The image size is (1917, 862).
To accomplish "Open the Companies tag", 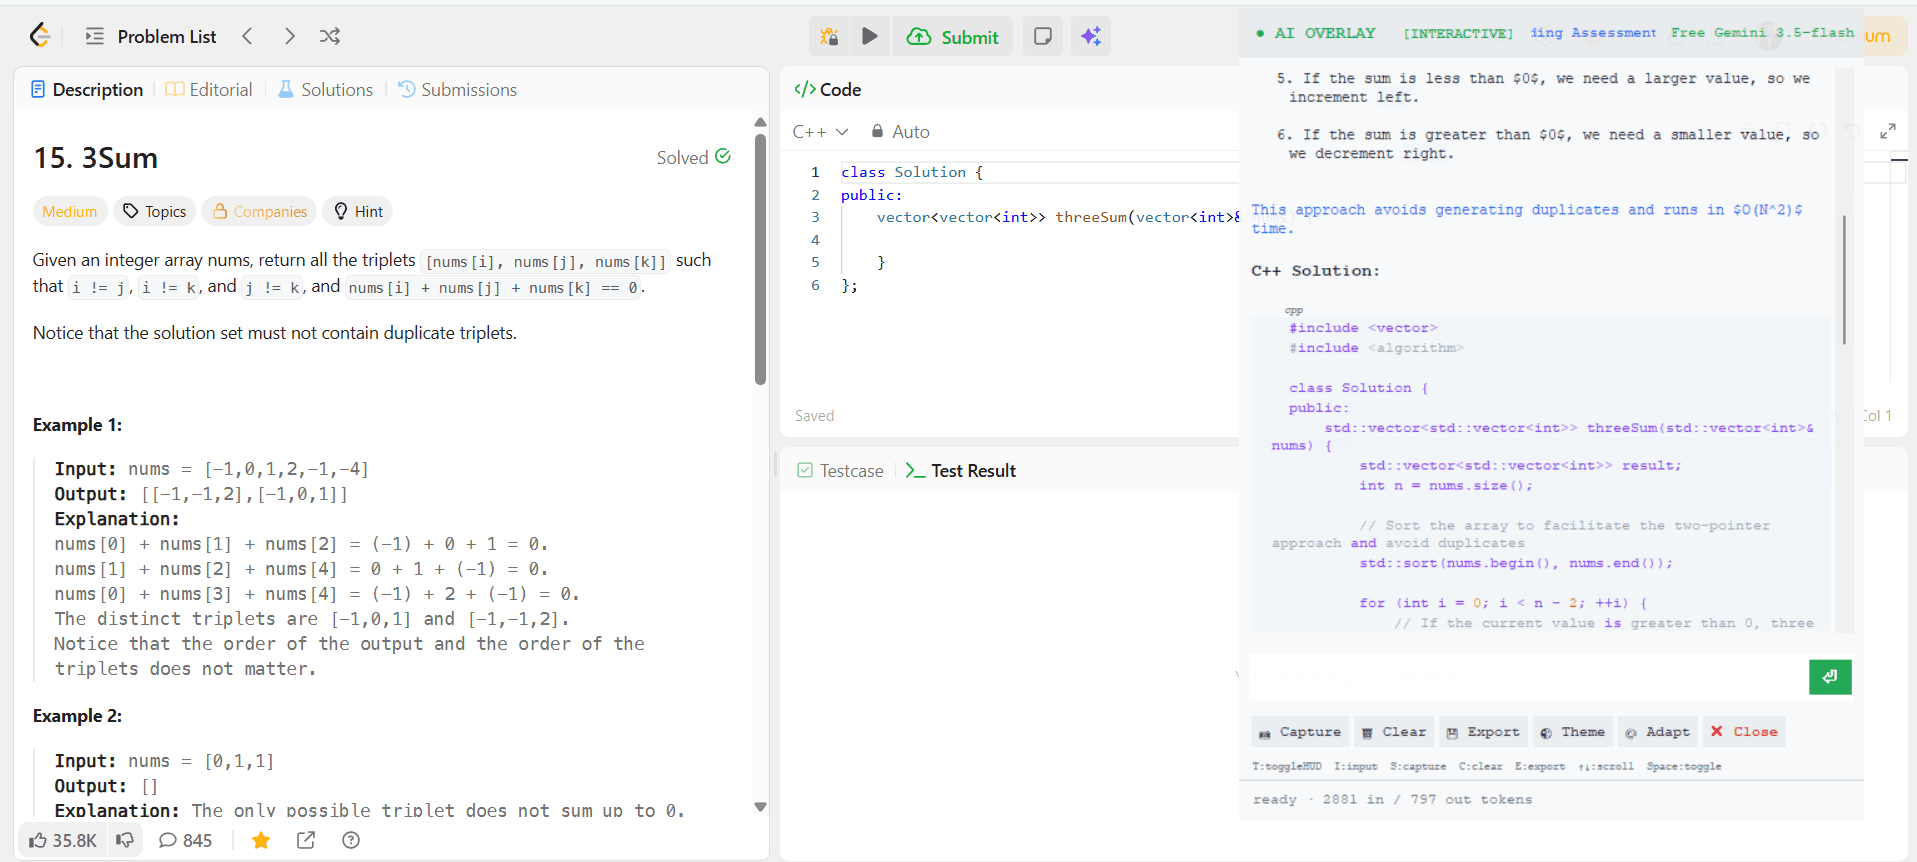I will [x=260, y=211].
